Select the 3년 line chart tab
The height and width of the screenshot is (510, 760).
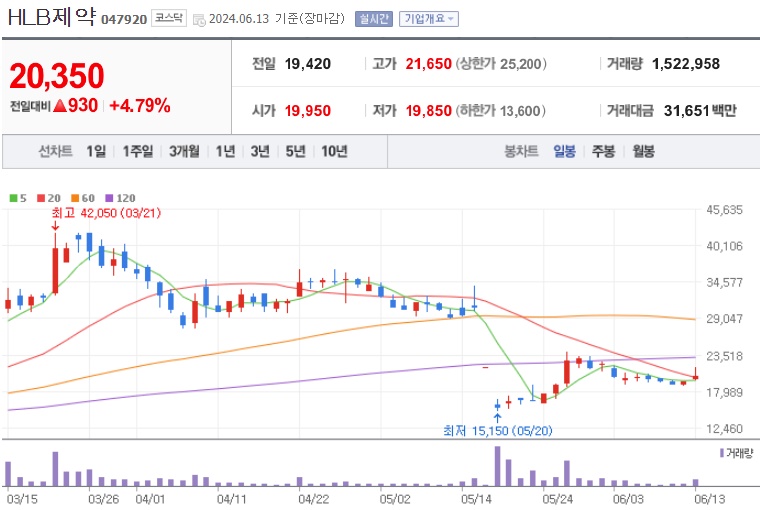tap(260, 151)
